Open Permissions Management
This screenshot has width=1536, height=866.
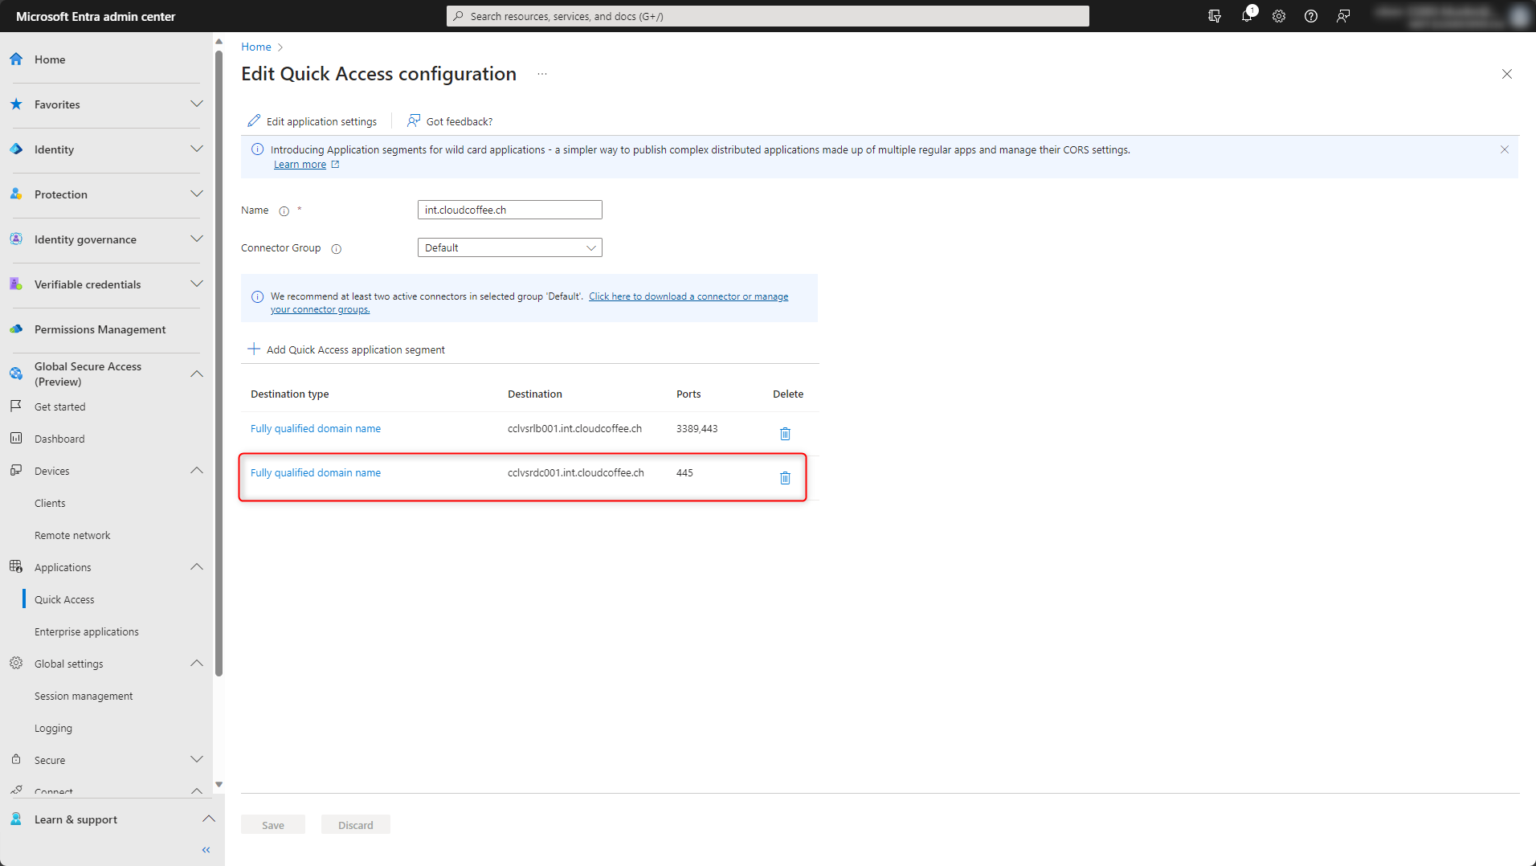point(99,329)
